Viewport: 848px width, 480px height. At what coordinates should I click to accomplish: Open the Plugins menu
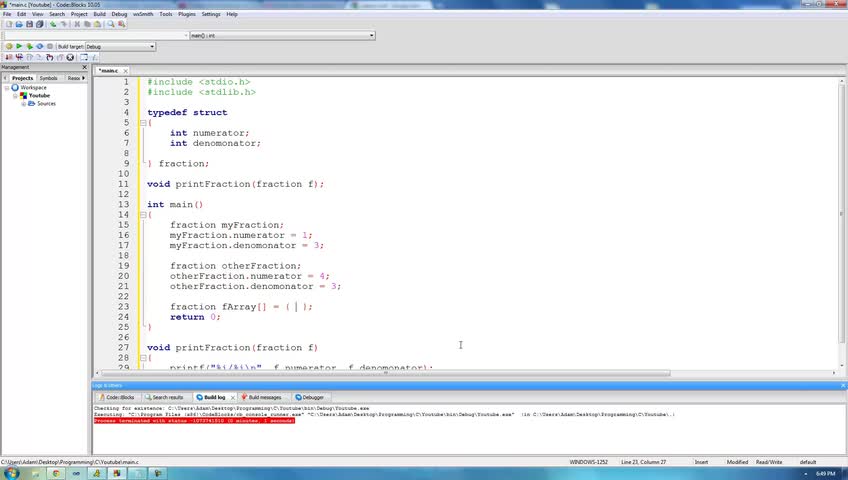[187, 14]
